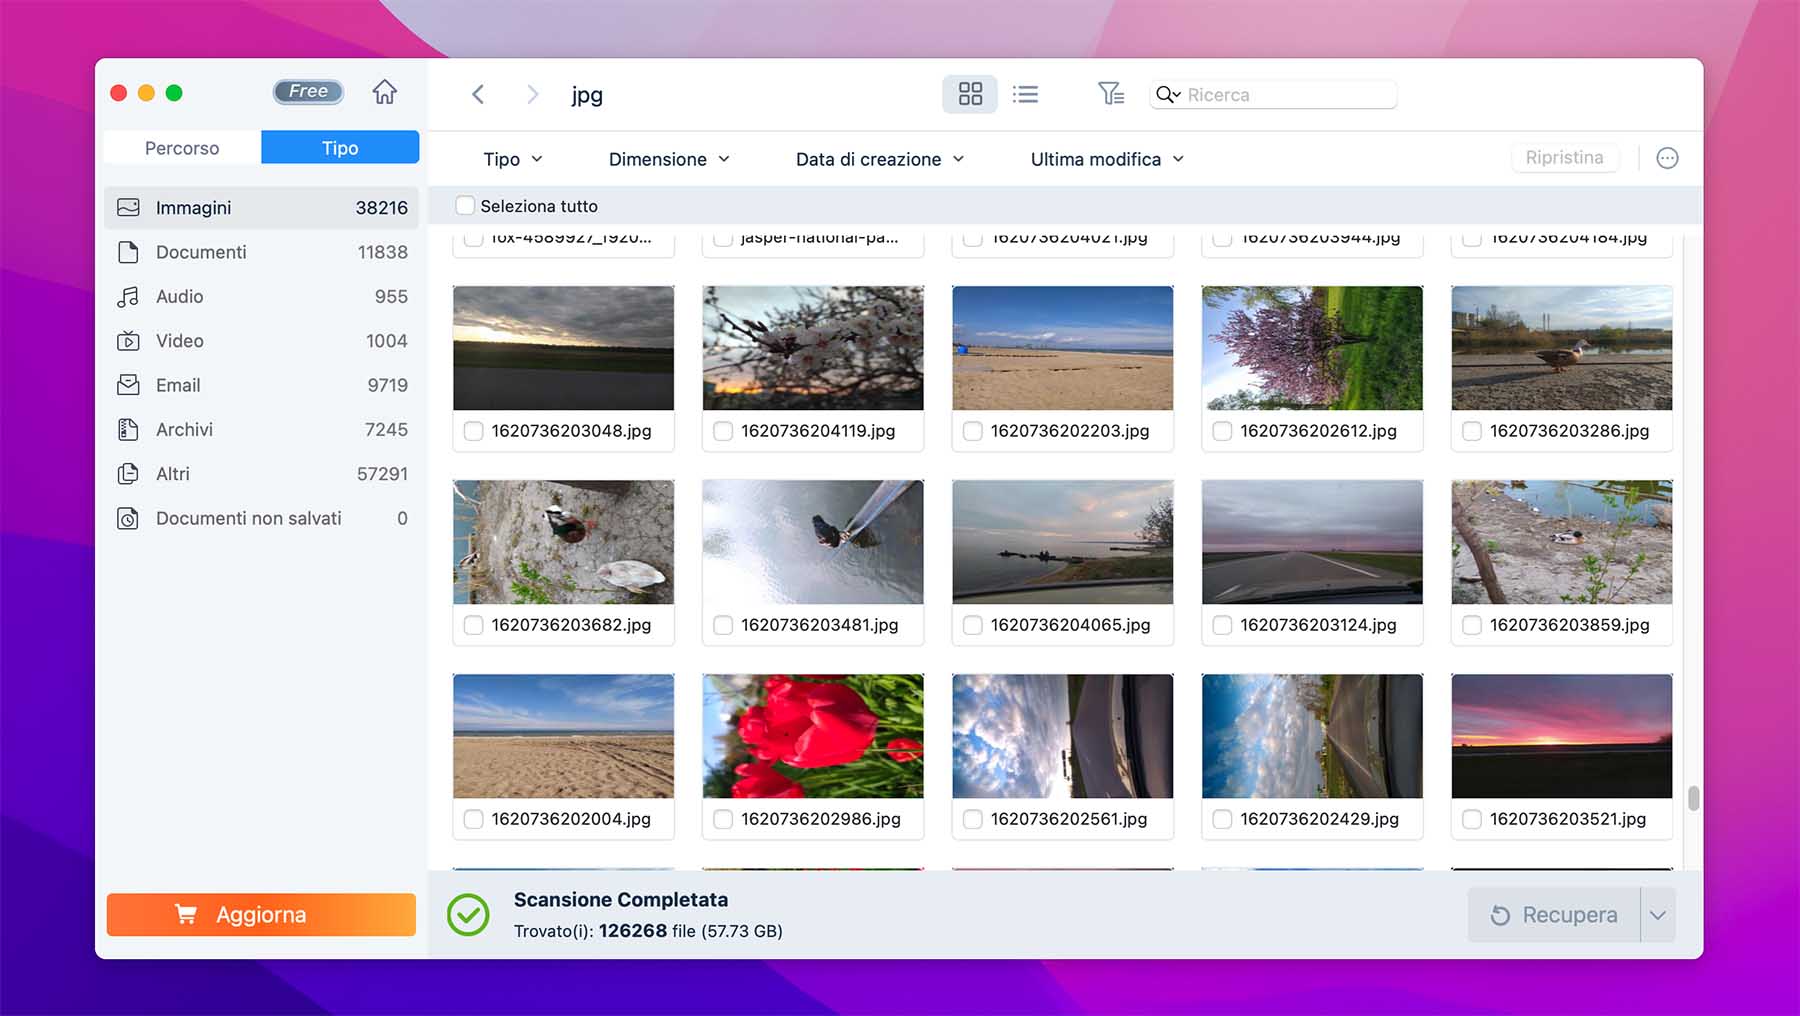
Task: Select the Archivi category
Action: coord(262,430)
